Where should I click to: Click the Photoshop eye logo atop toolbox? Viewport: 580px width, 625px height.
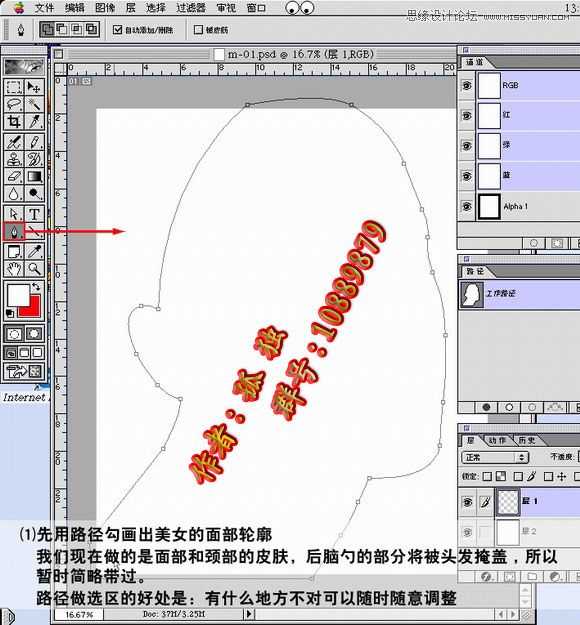24,66
